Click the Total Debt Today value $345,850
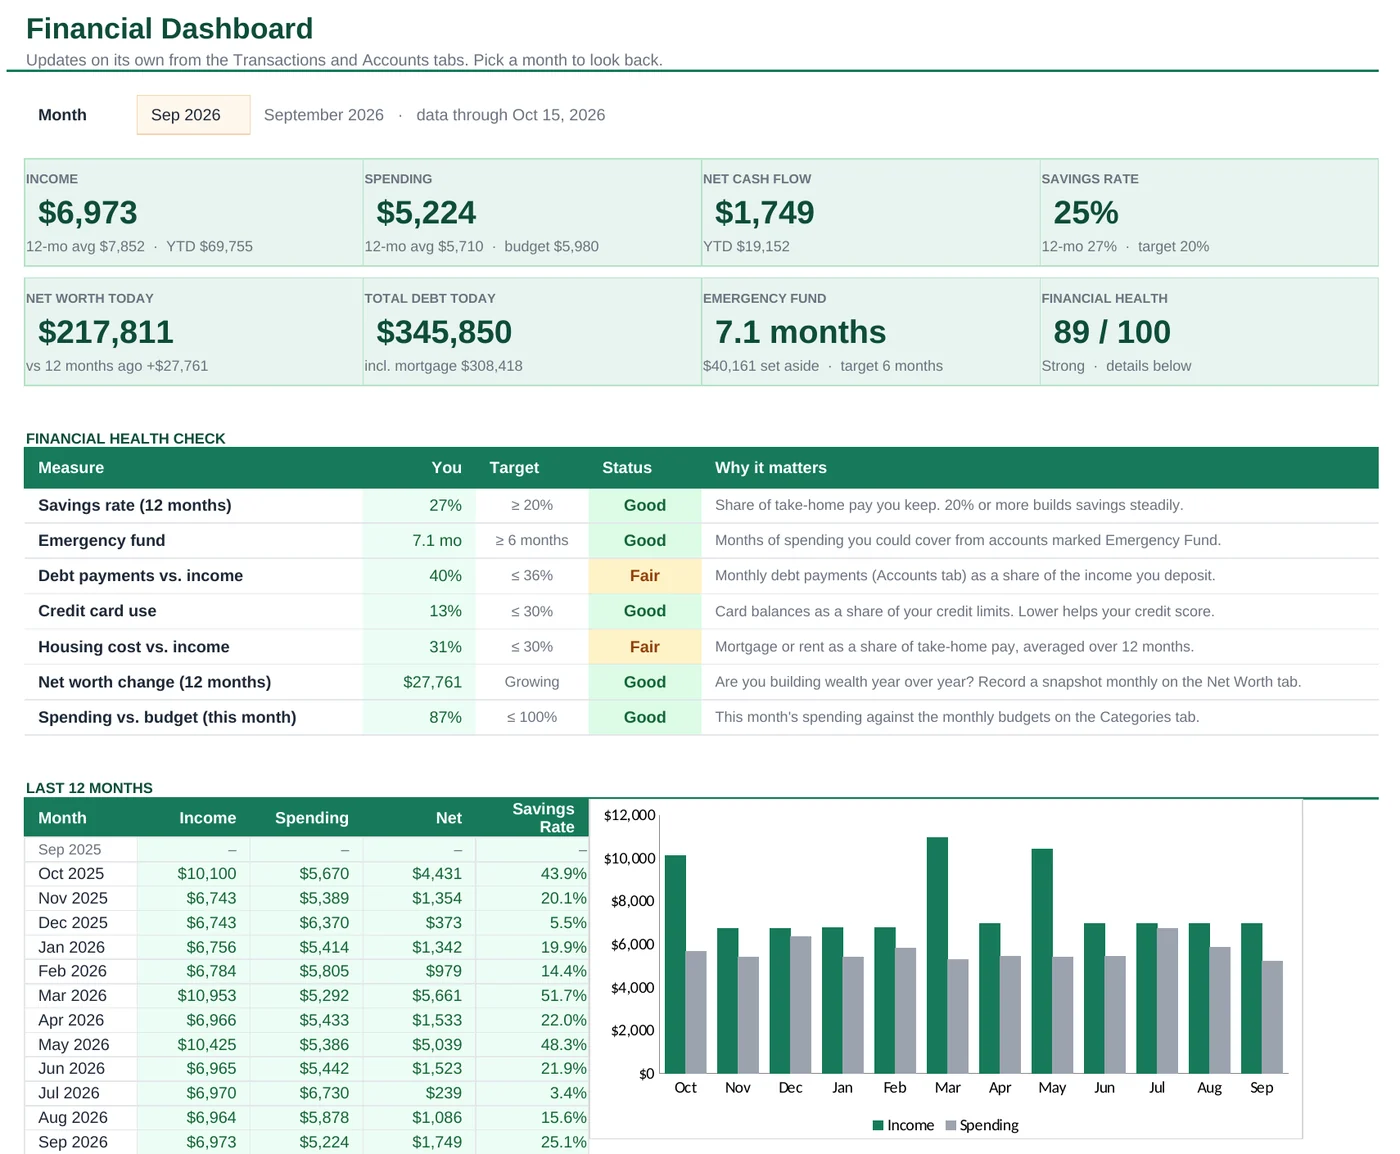The height and width of the screenshot is (1154, 1400). [x=444, y=332]
